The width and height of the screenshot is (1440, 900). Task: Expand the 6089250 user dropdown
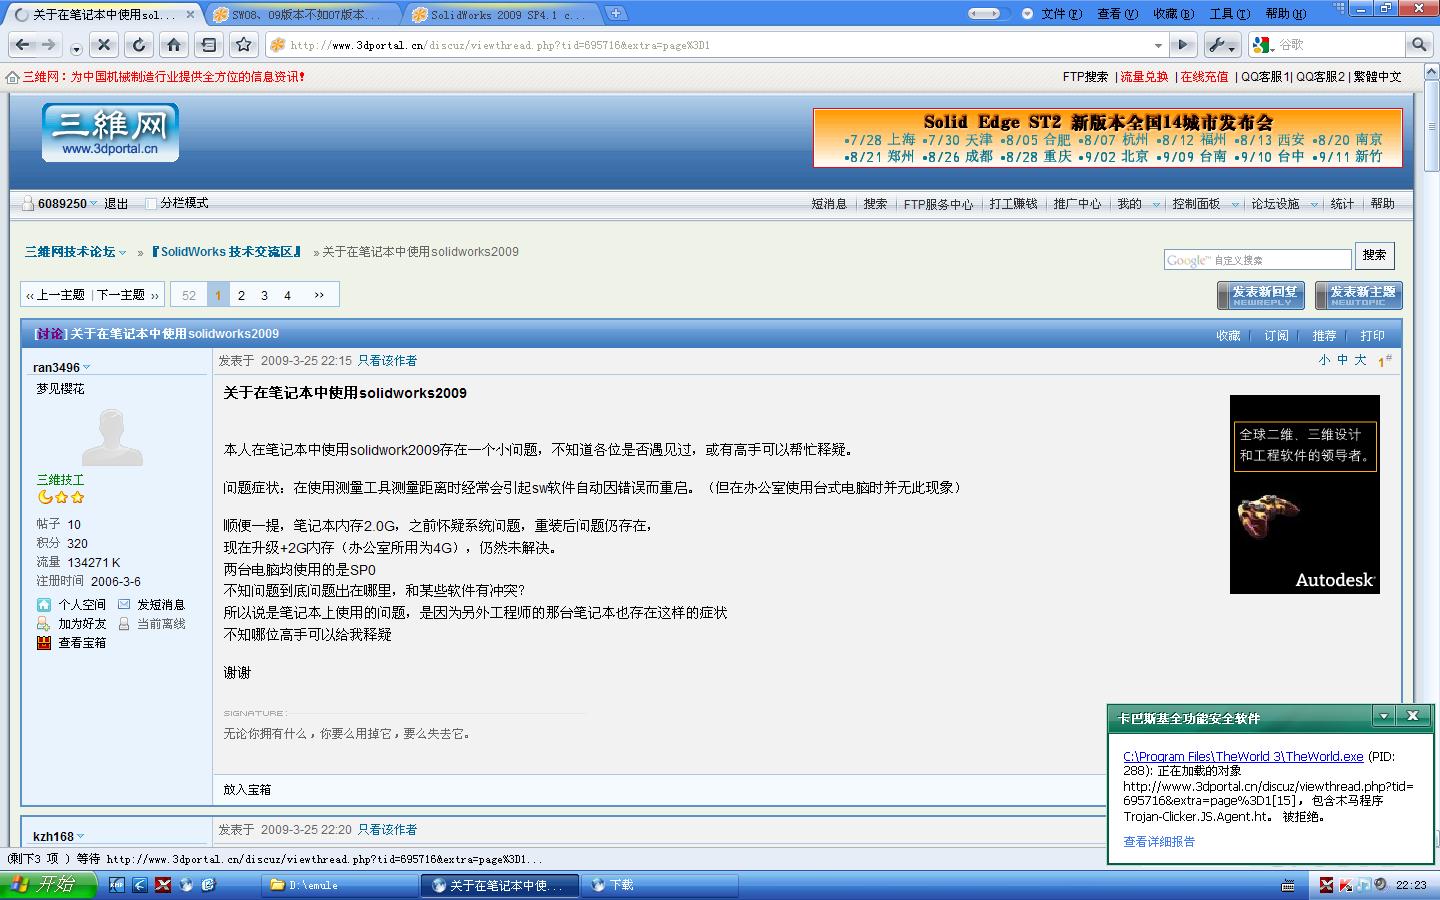click(x=94, y=204)
